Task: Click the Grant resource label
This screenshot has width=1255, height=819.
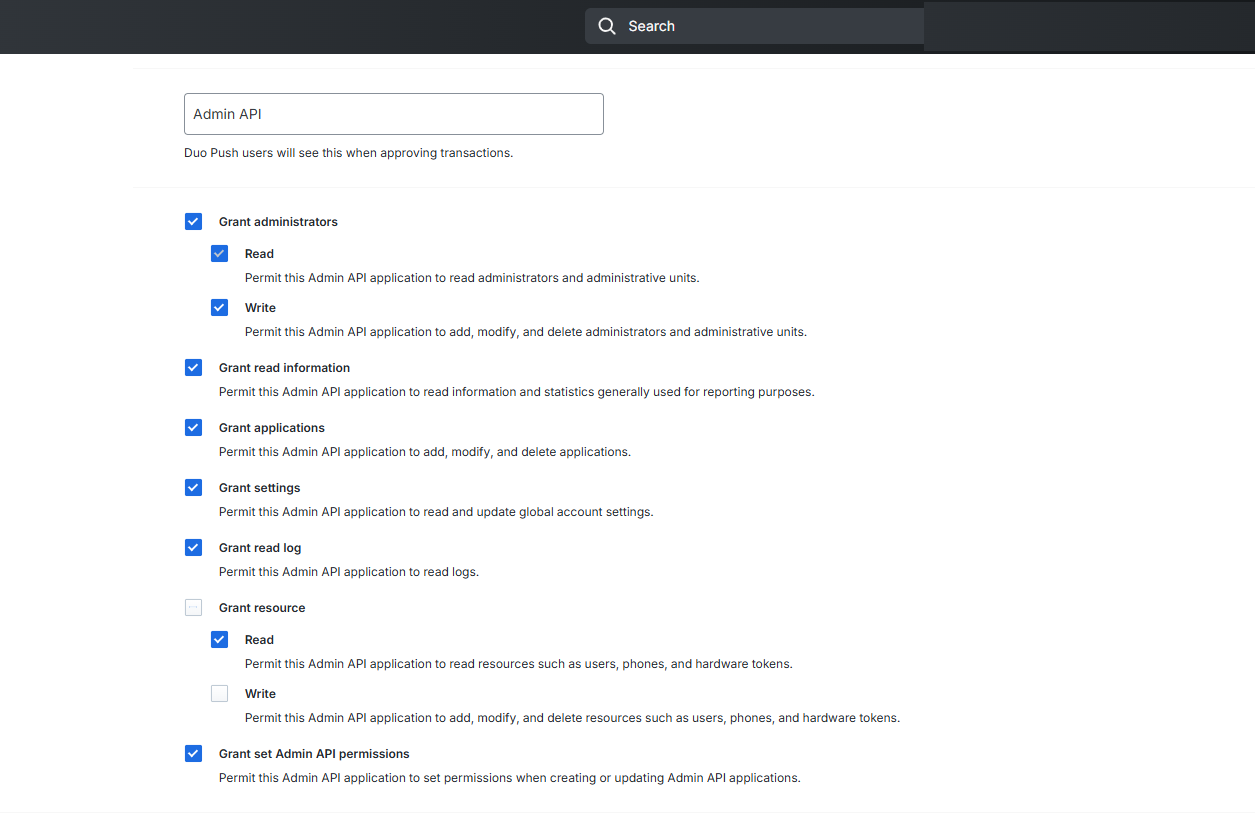Action: 262,608
